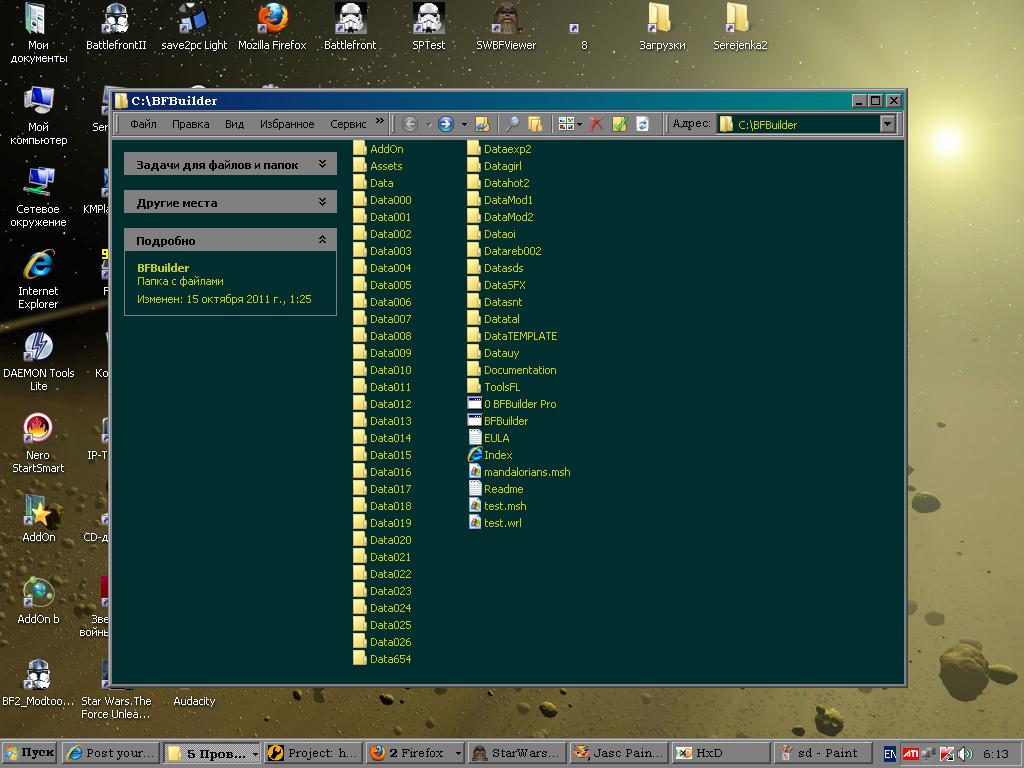Select the Documentation folder

click(x=512, y=370)
